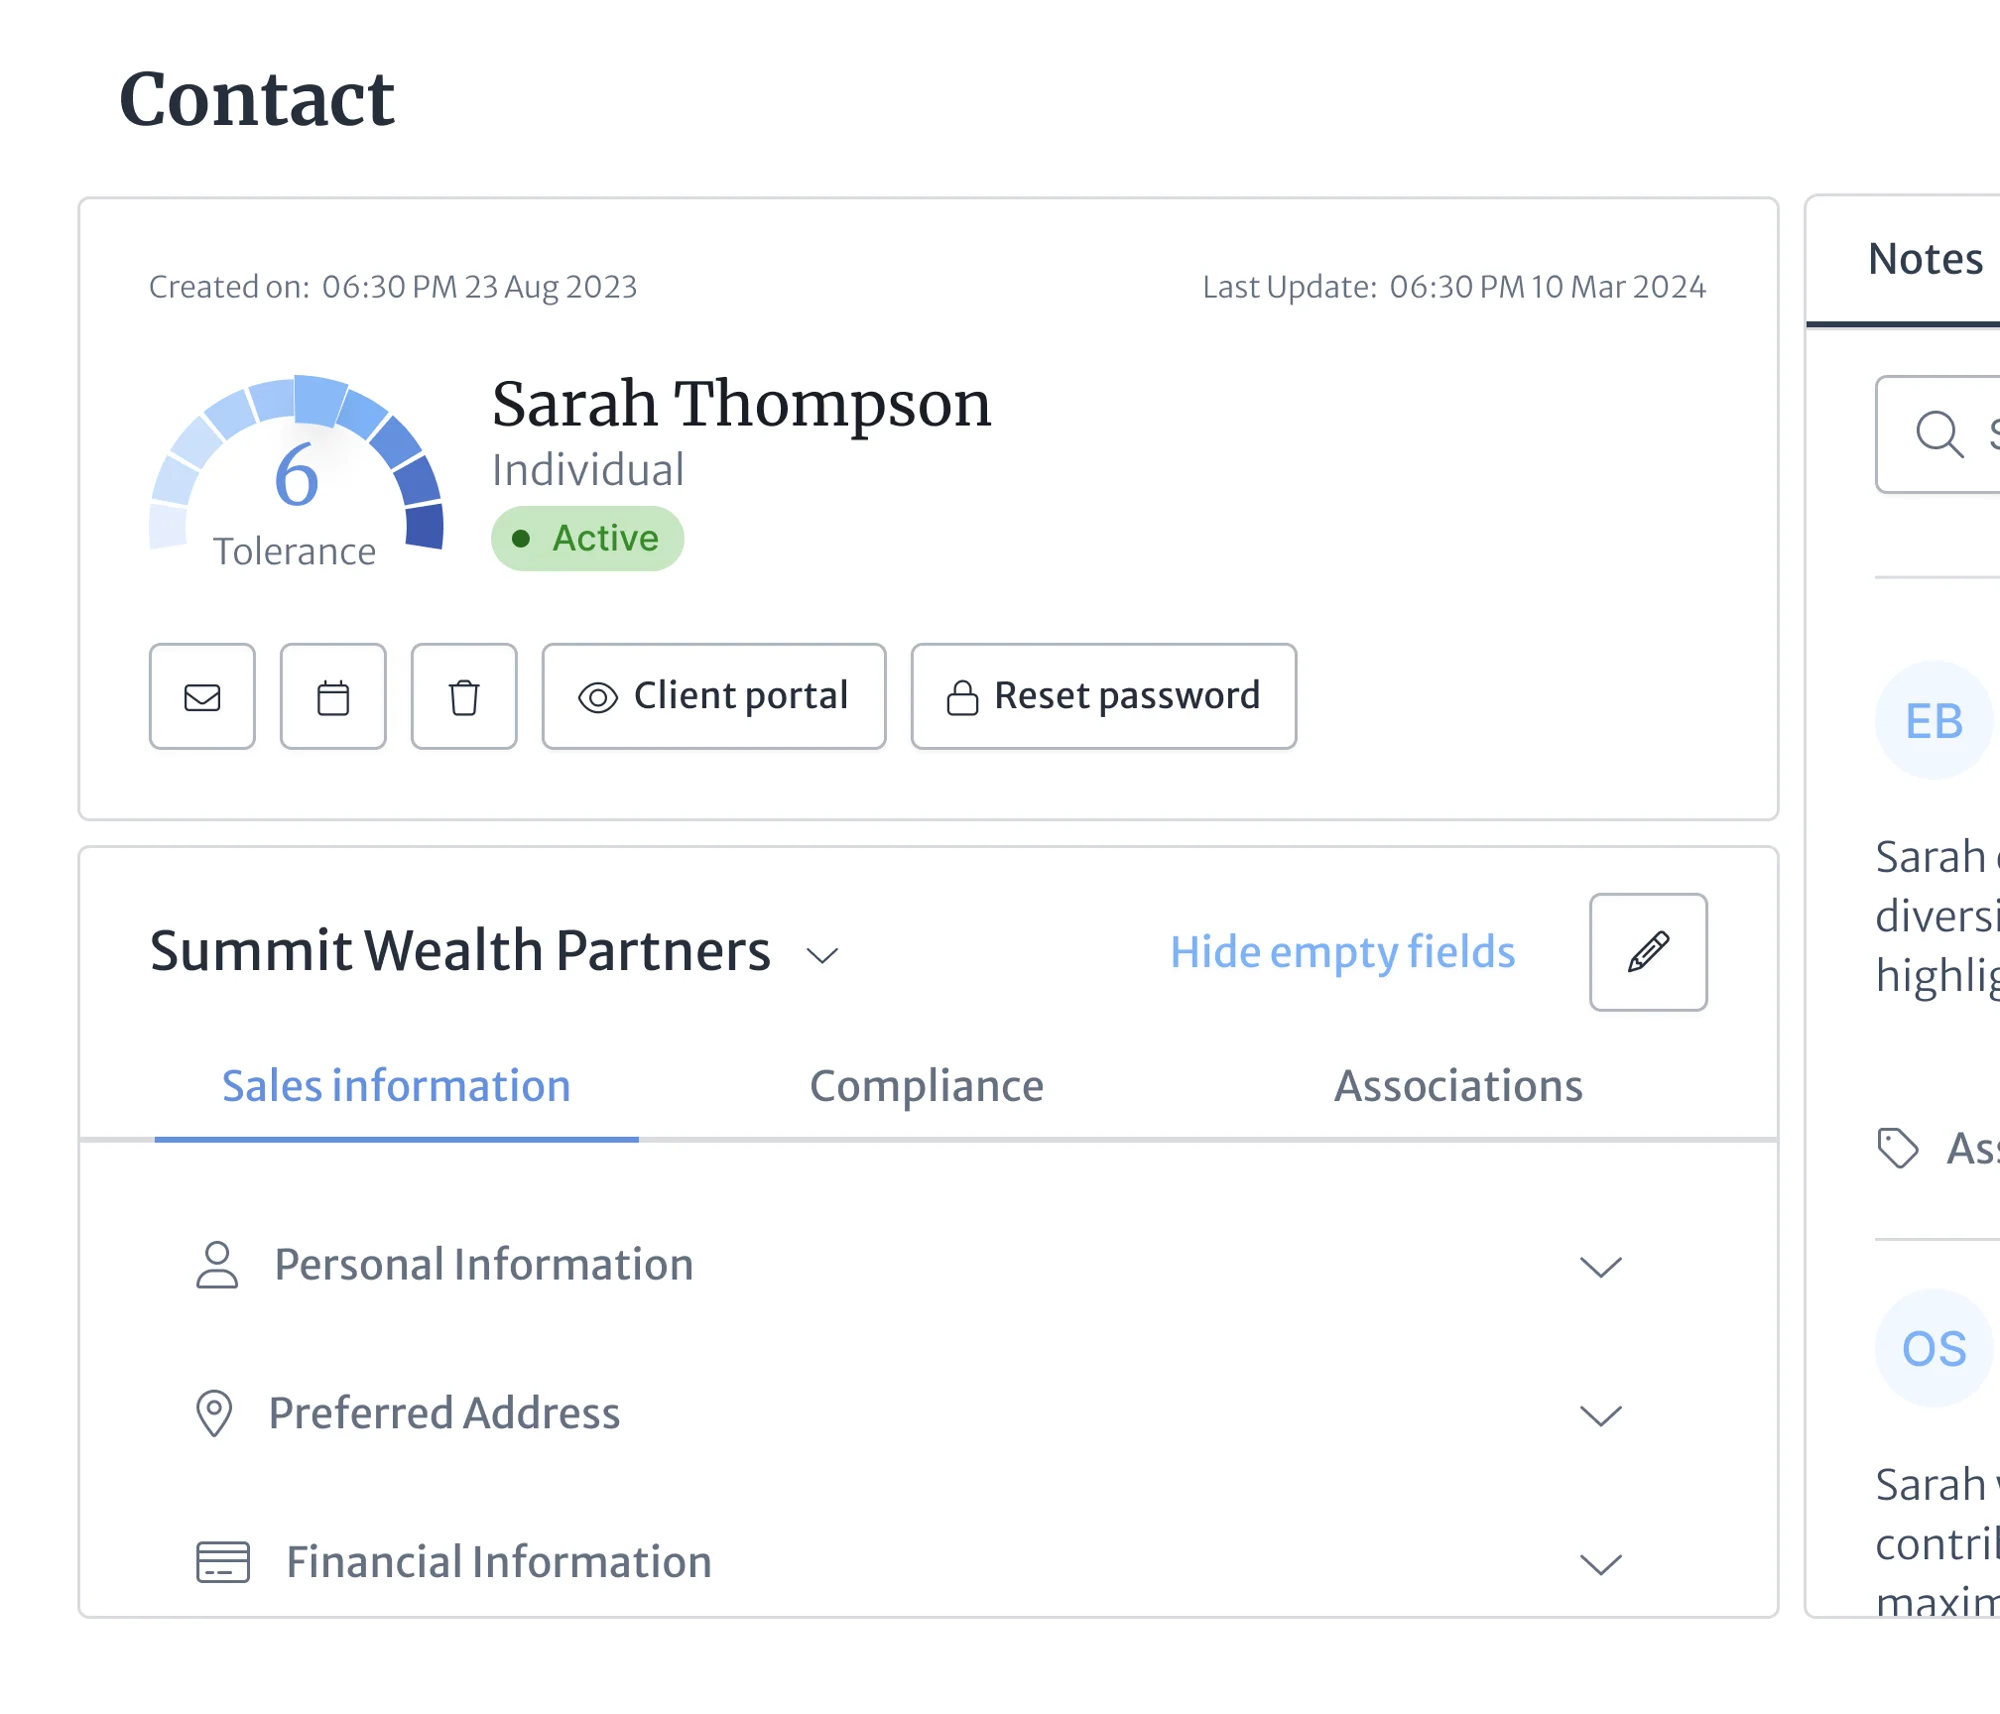This screenshot has height=1714, width=2000.
Task: Click the person icon beside Personal Information
Action: tap(216, 1264)
